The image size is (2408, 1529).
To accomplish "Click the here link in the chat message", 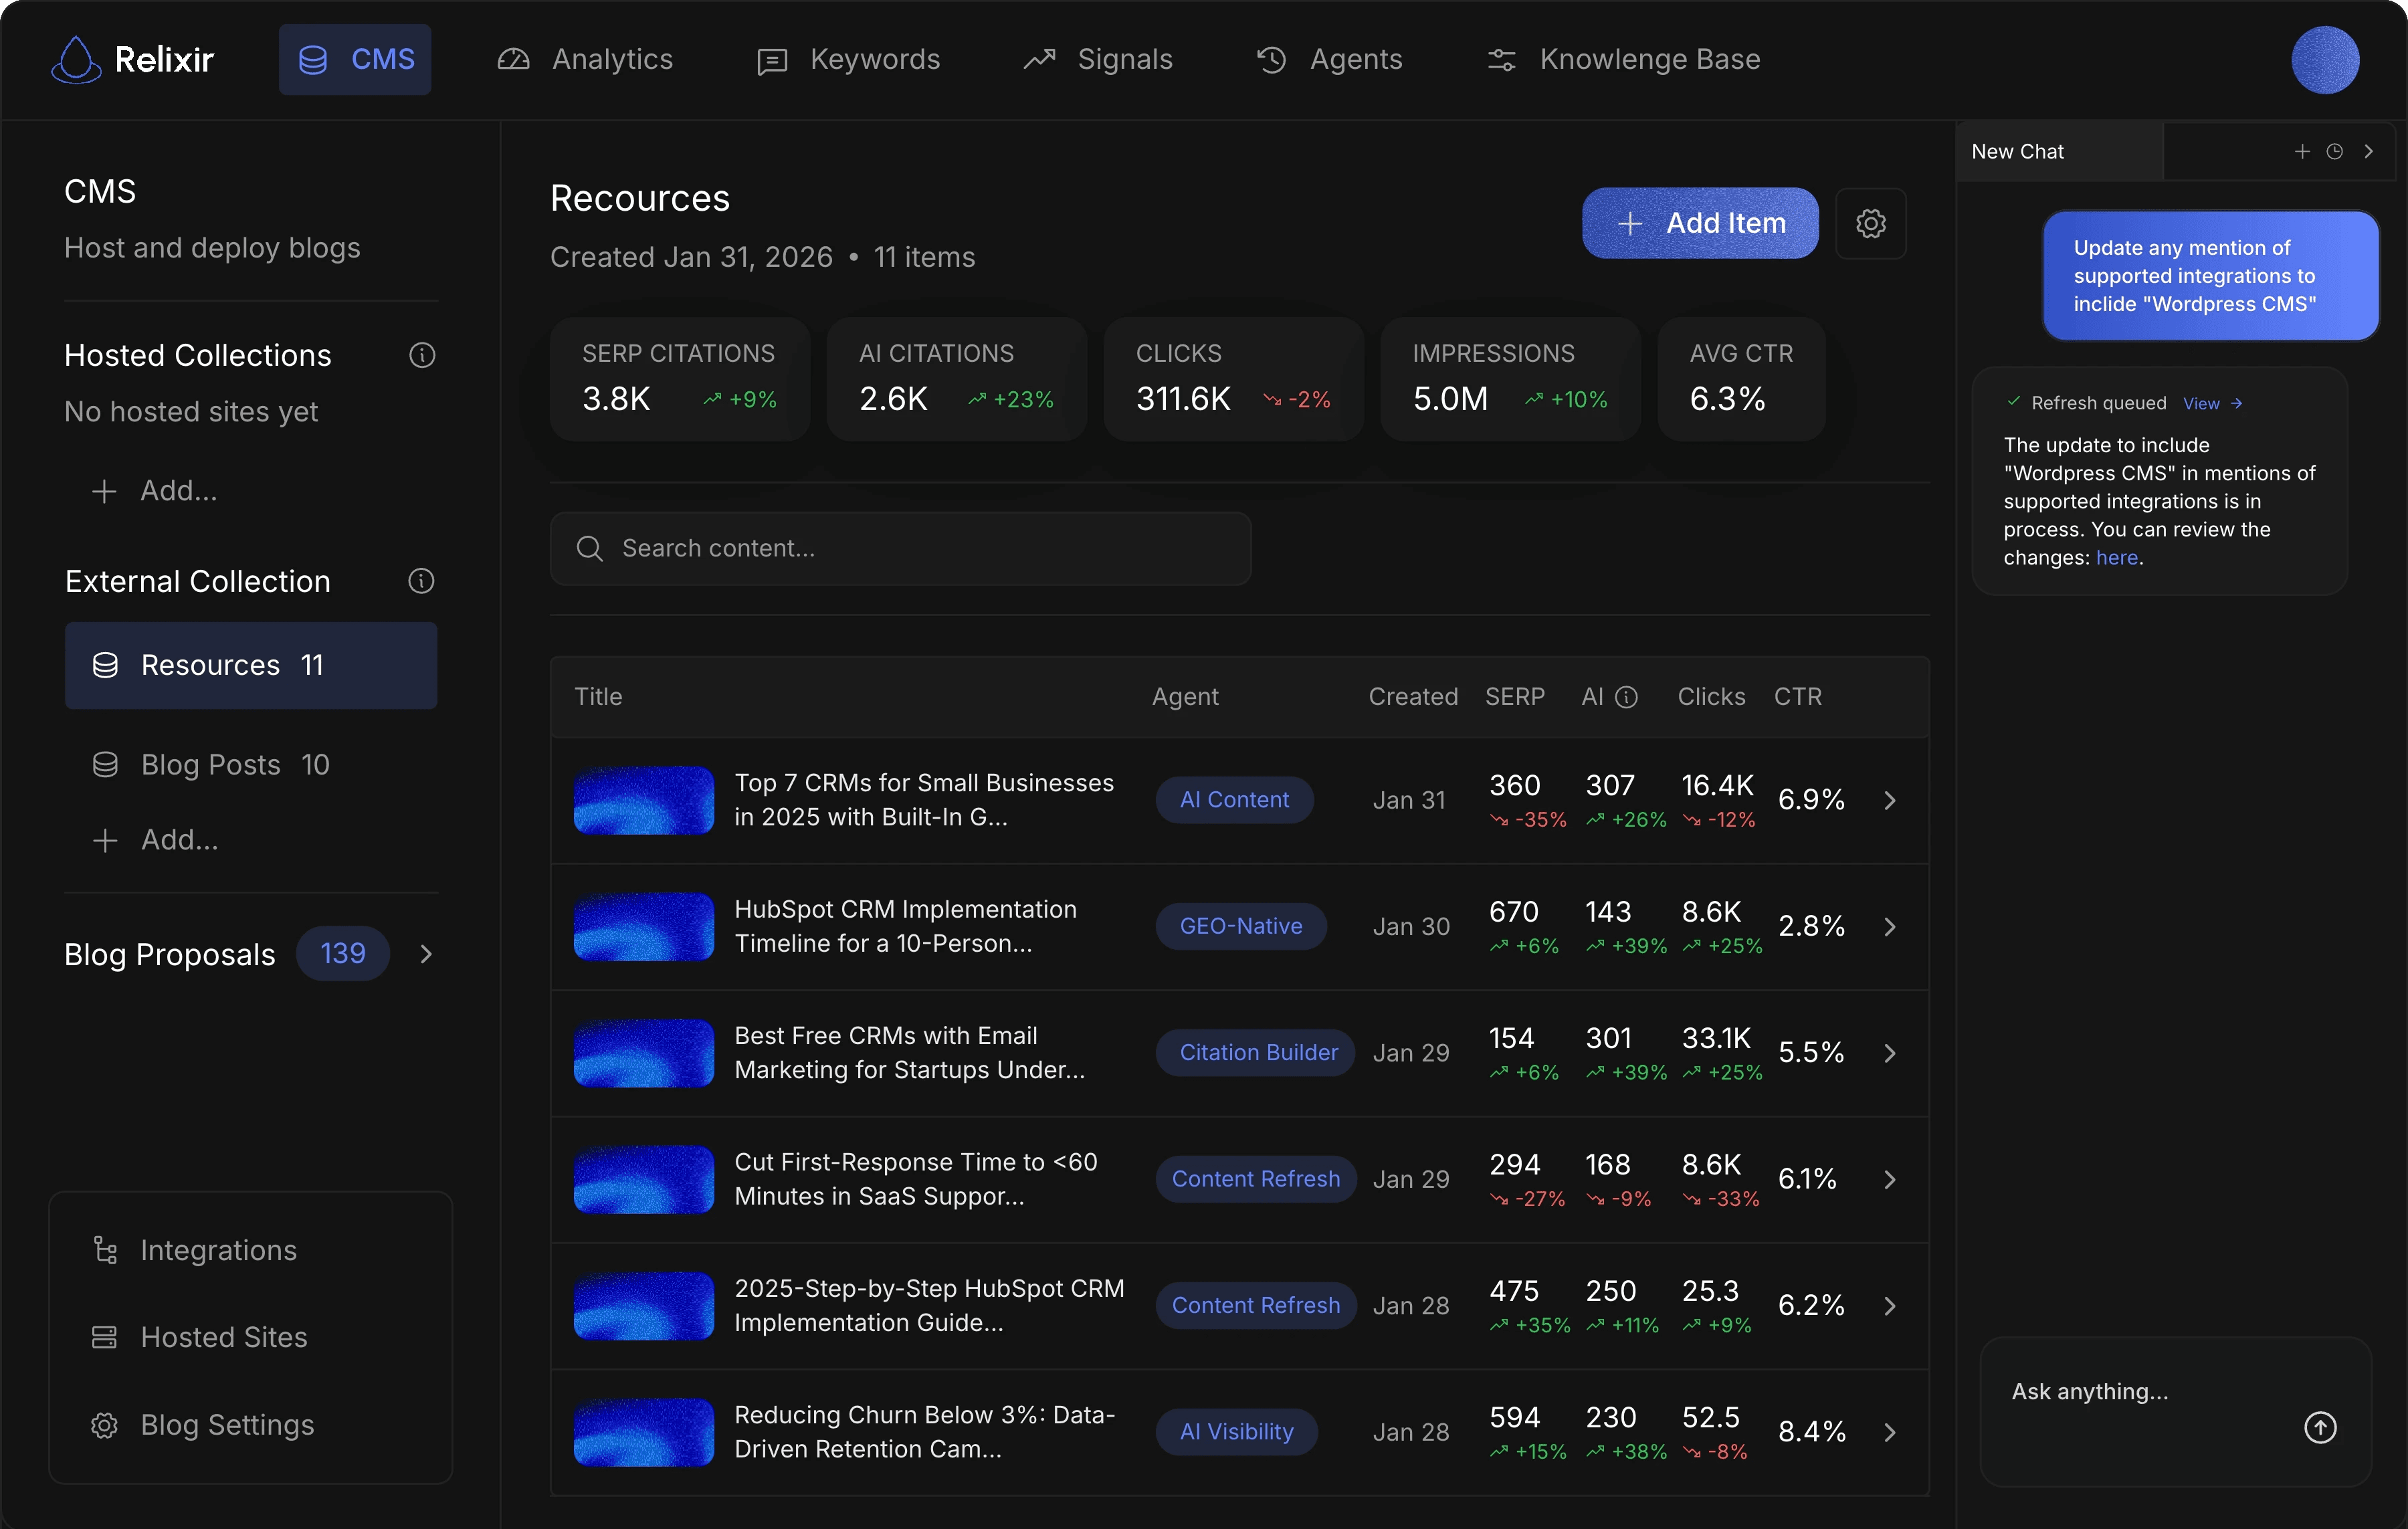I will point(2117,558).
